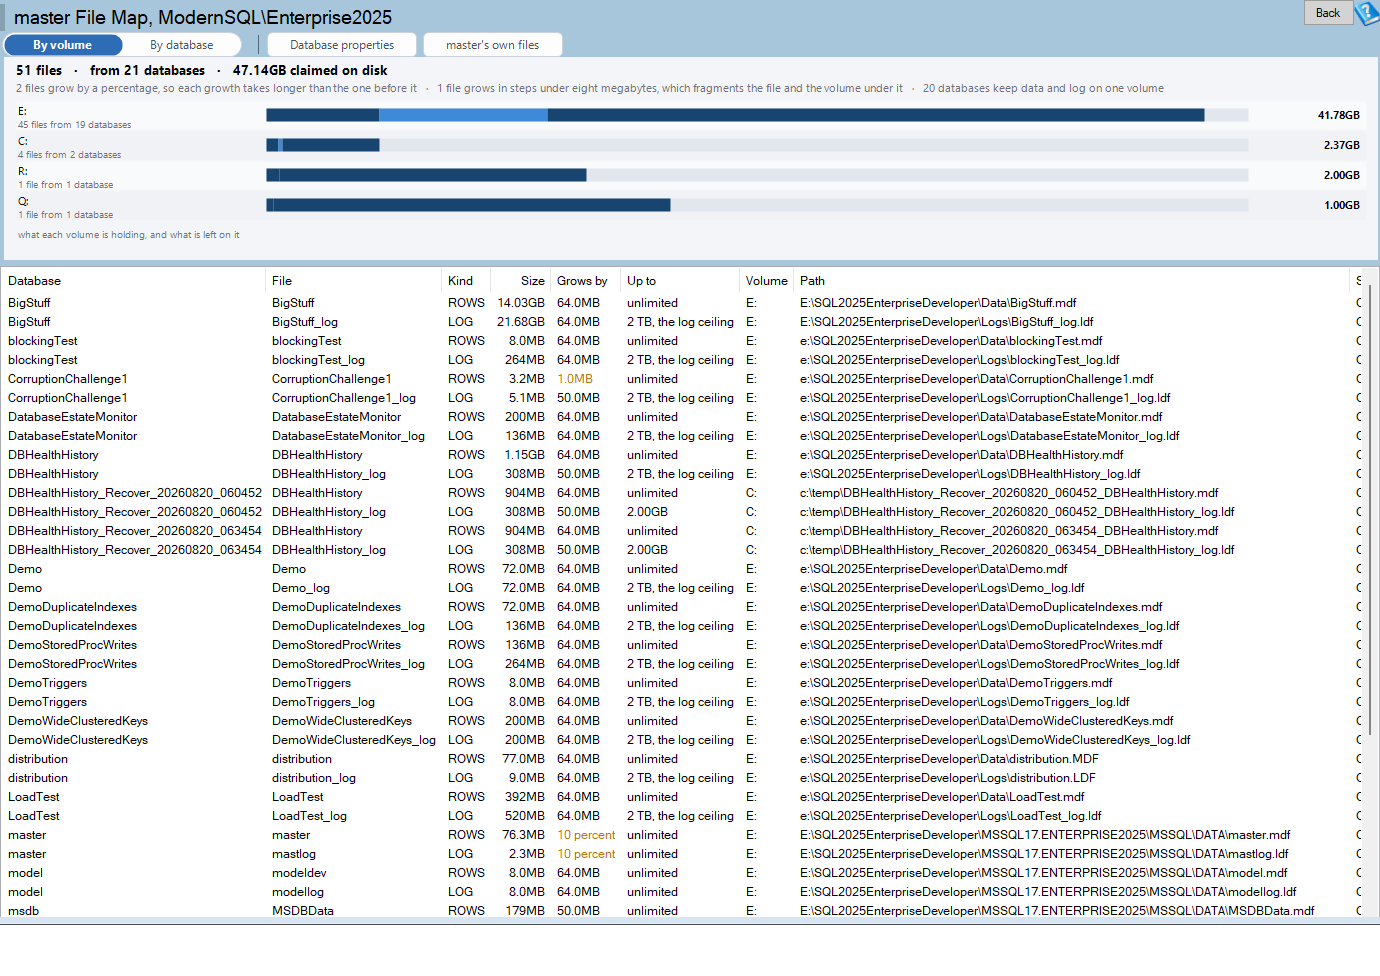The width and height of the screenshot is (1380, 976).
Task: Select the E: volume usage bar
Action: 757,115
